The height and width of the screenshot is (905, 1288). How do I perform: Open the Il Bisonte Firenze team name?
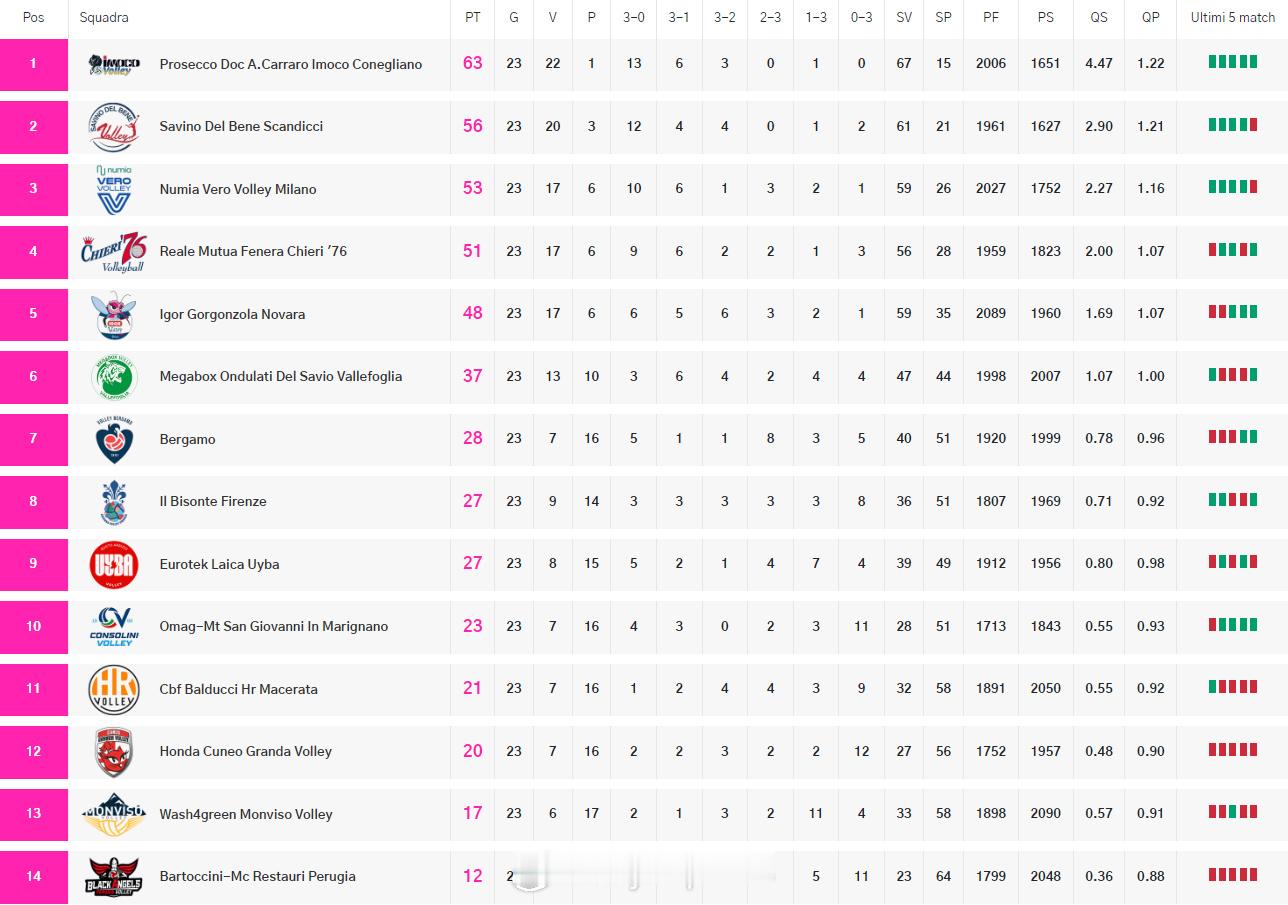[213, 501]
